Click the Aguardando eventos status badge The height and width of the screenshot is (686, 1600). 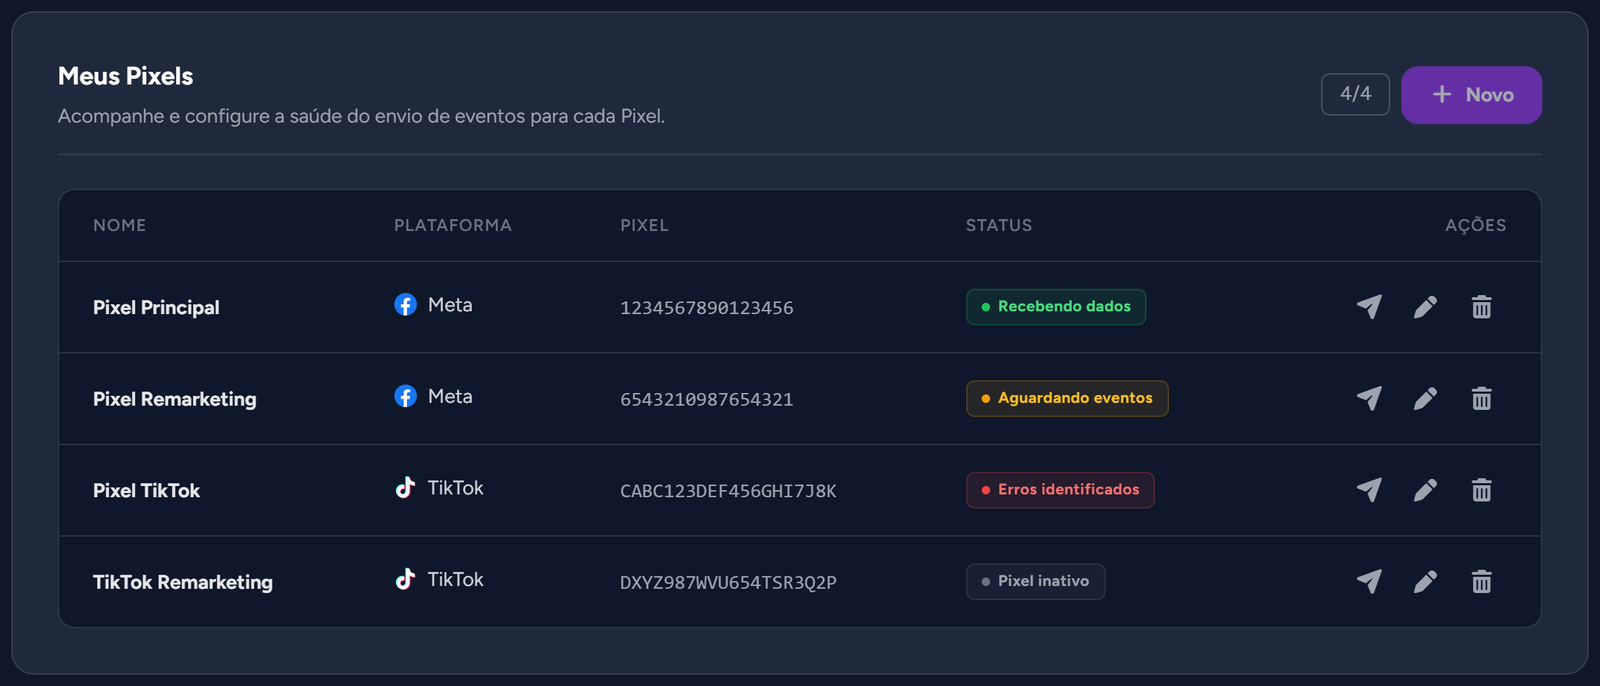point(1067,398)
